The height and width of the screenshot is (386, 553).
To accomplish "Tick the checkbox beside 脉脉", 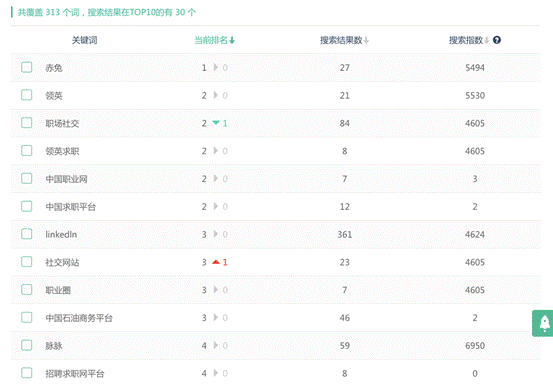I will point(26,345).
